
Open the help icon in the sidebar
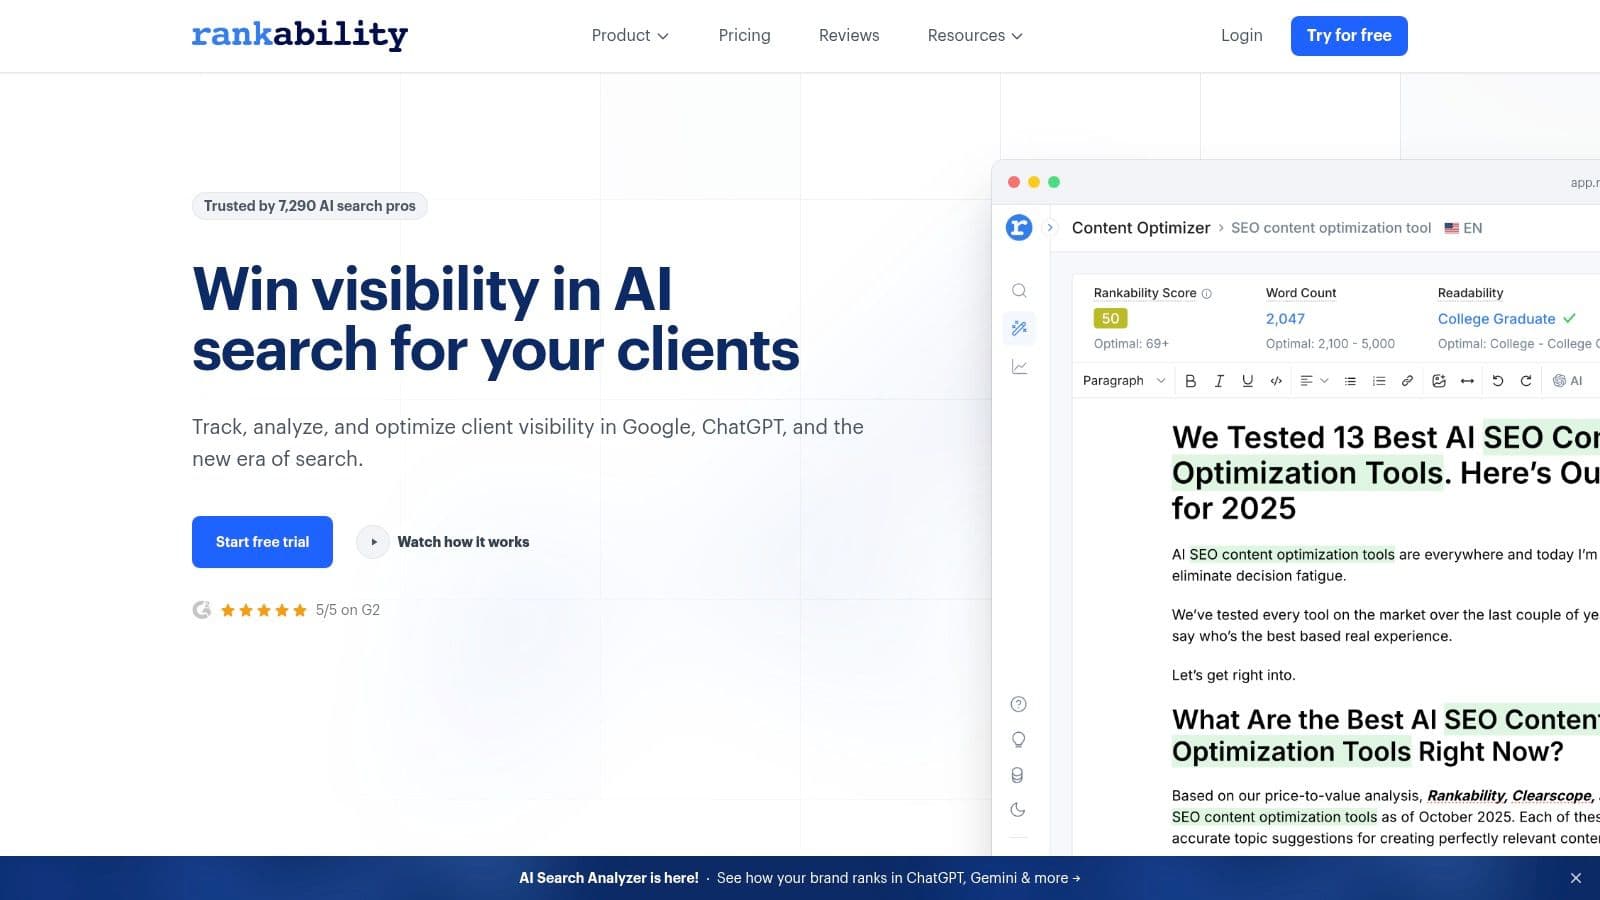click(x=1019, y=704)
